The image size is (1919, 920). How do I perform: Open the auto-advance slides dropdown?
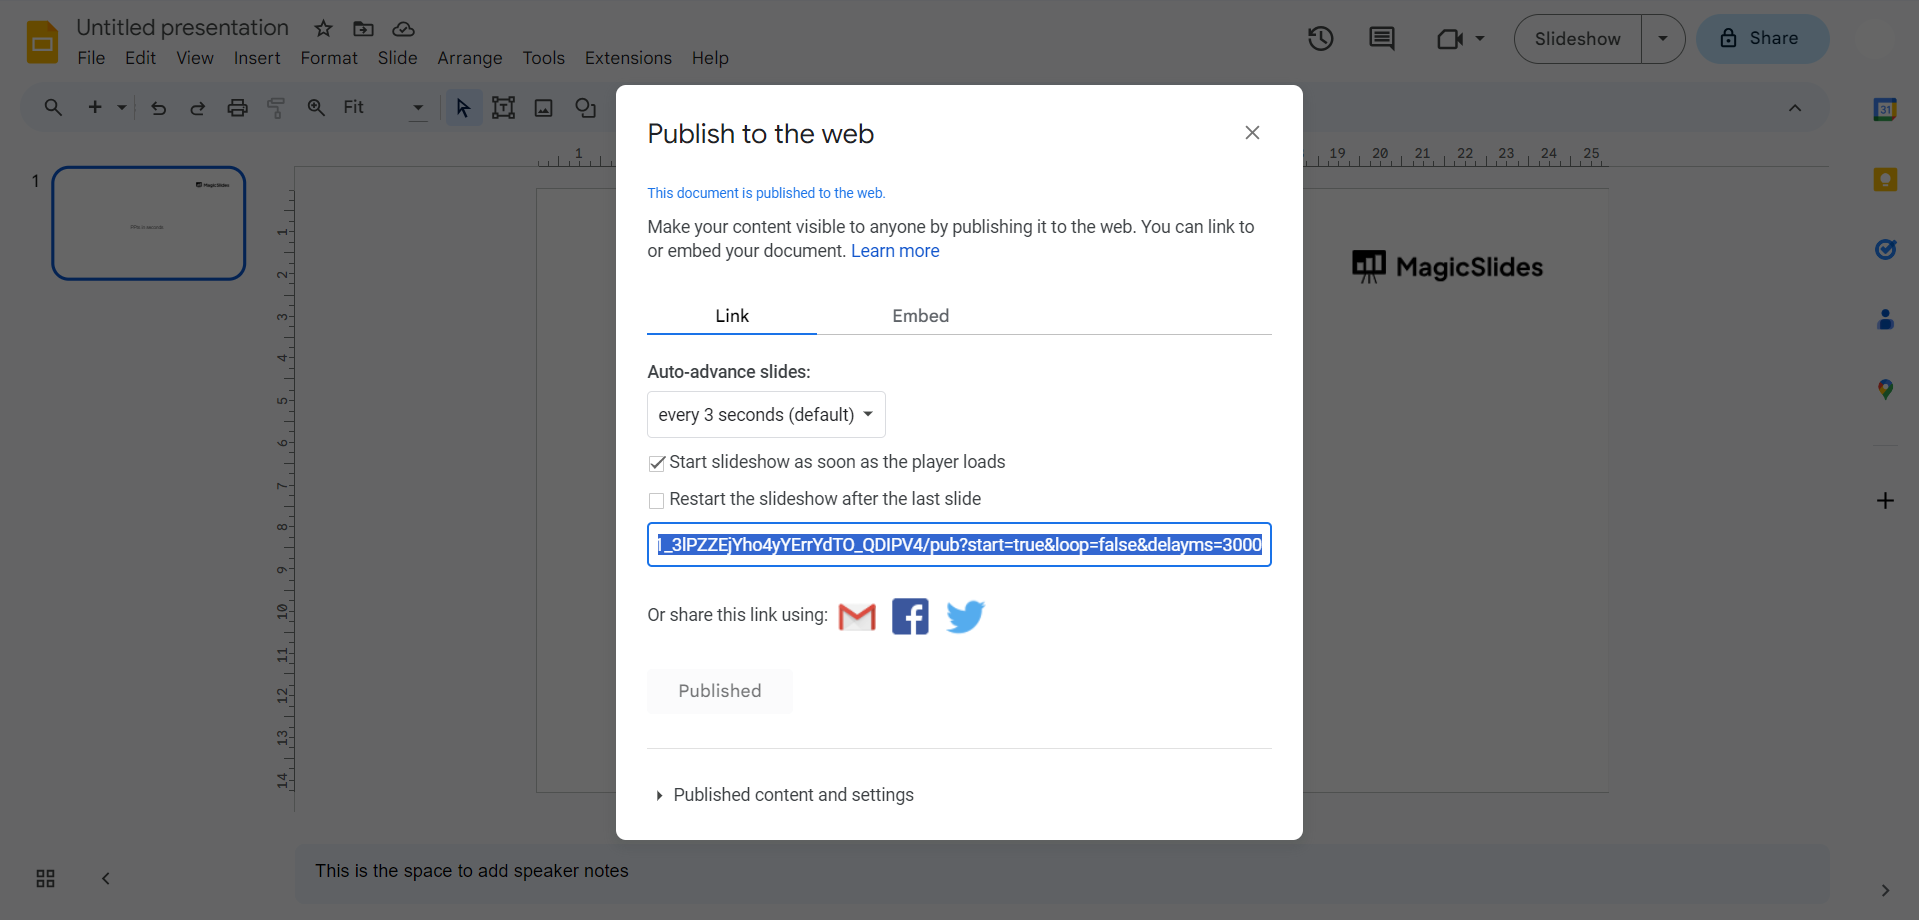766,415
